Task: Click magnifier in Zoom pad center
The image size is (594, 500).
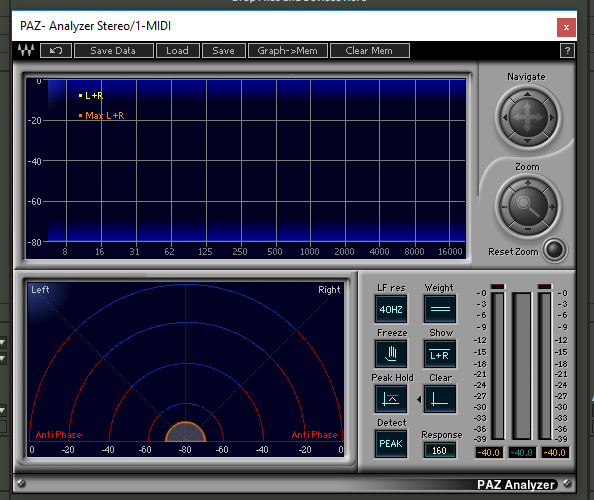Action: (x=528, y=206)
